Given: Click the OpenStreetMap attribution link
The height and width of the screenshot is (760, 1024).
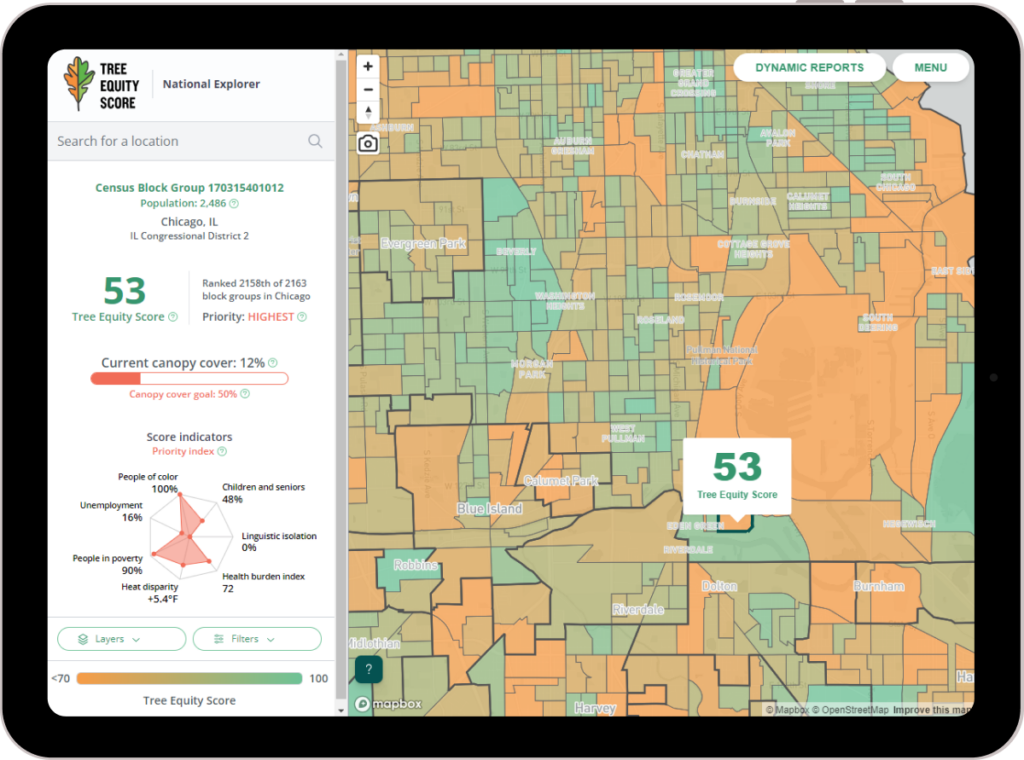Looking at the screenshot, I should pyautogui.click(x=849, y=710).
